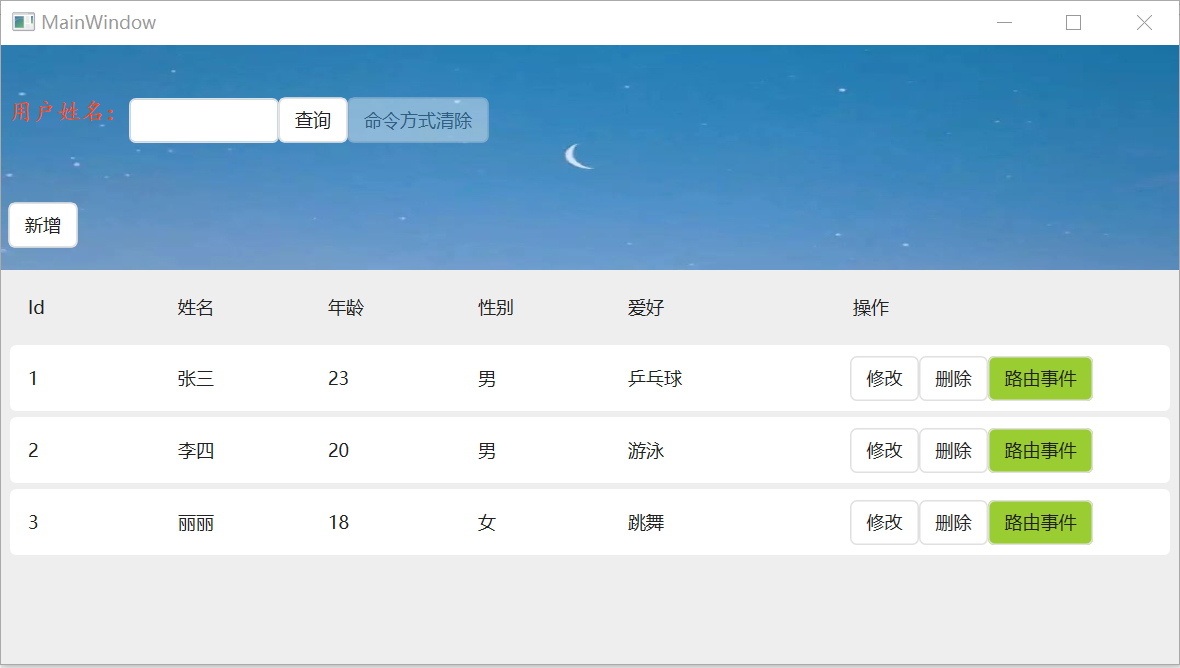This screenshot has width=1180, height=668.
Task: Click 修改 on row for 张三
Action: pos(884,378)
